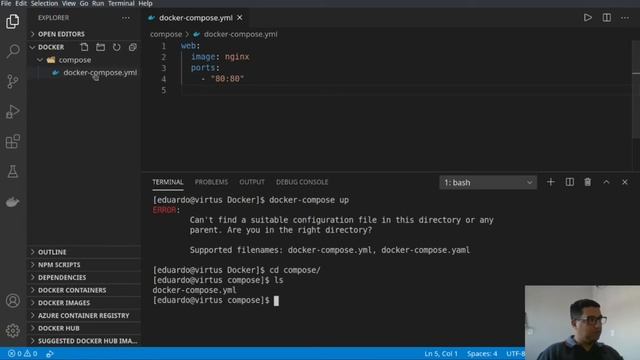The height and width of the screenshot is (360, 640).
Task: Expand the DOCKER CONTAINERS section
Action: (x=84, y=290)
